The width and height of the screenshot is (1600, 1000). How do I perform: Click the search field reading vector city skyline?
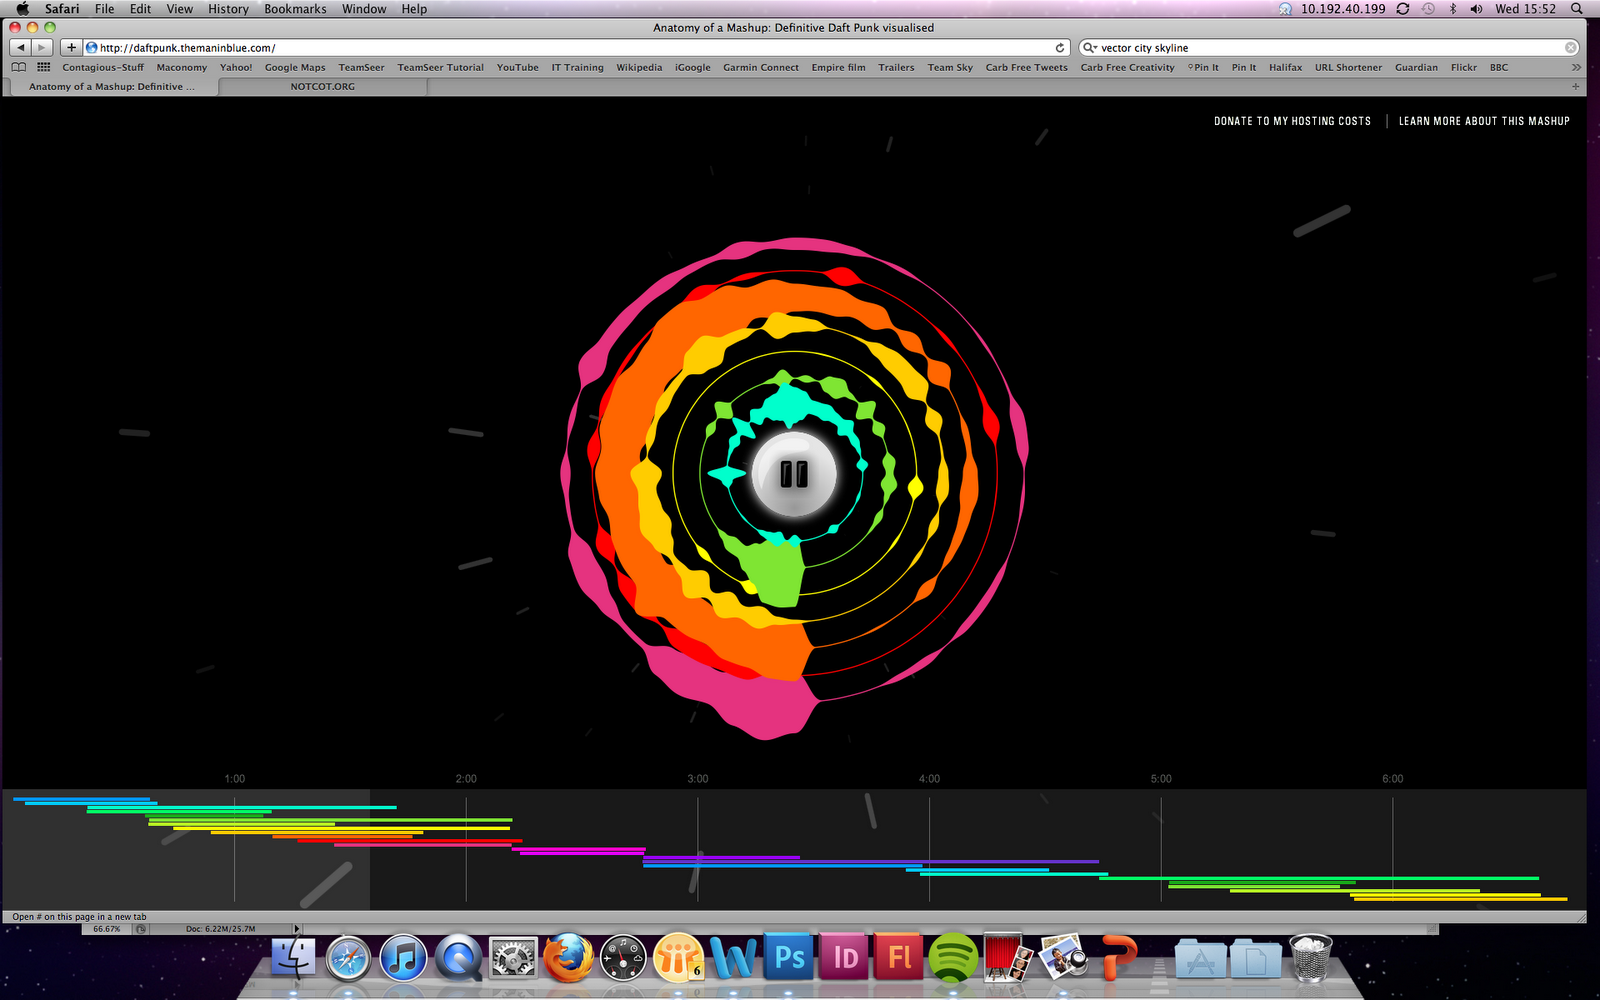(1330, 48)
